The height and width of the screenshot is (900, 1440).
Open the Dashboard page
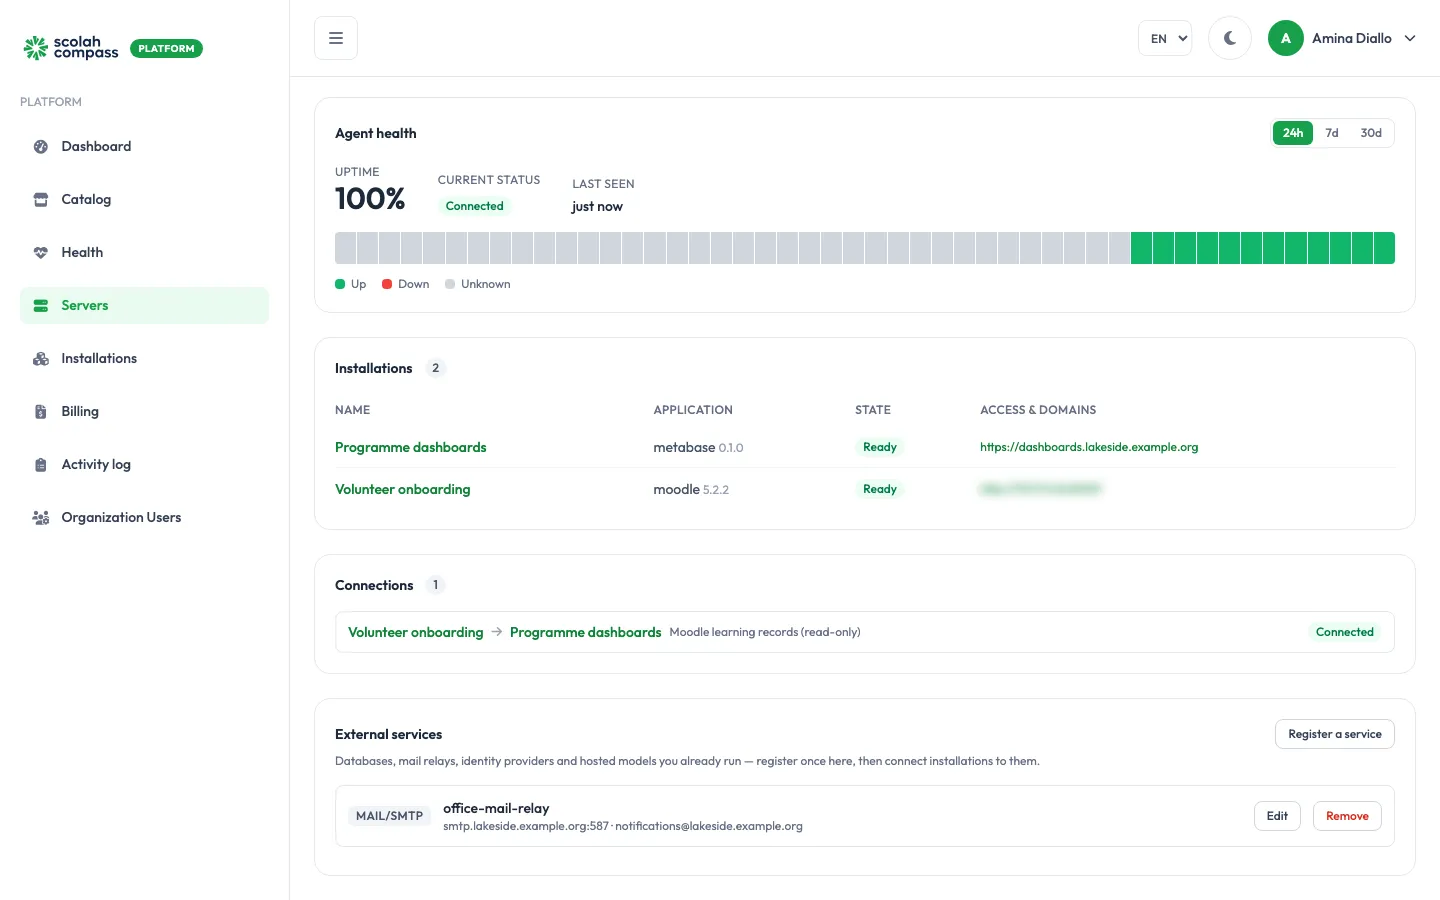(144, 146)
